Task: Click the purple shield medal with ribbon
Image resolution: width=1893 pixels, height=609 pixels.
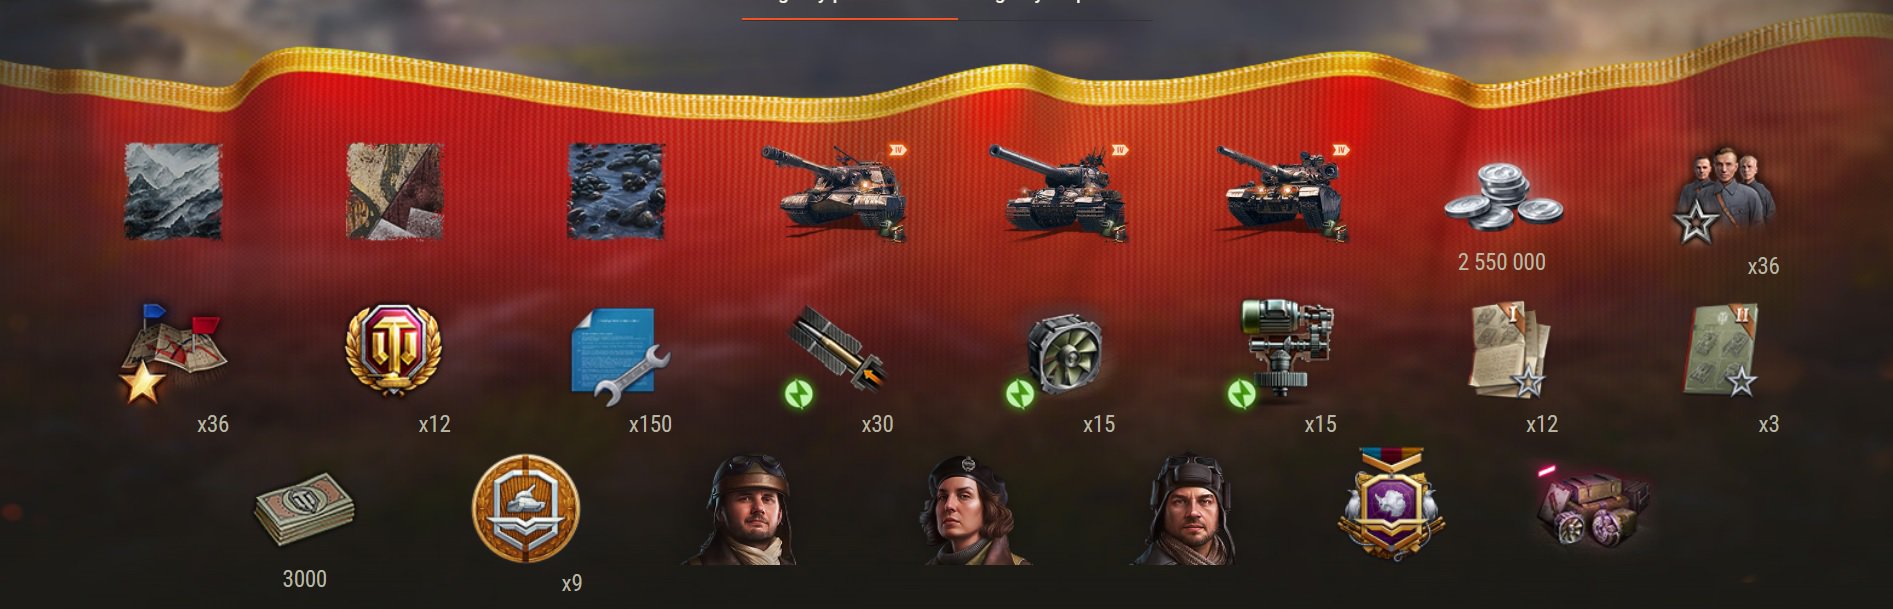Action: click(1391, 503)
